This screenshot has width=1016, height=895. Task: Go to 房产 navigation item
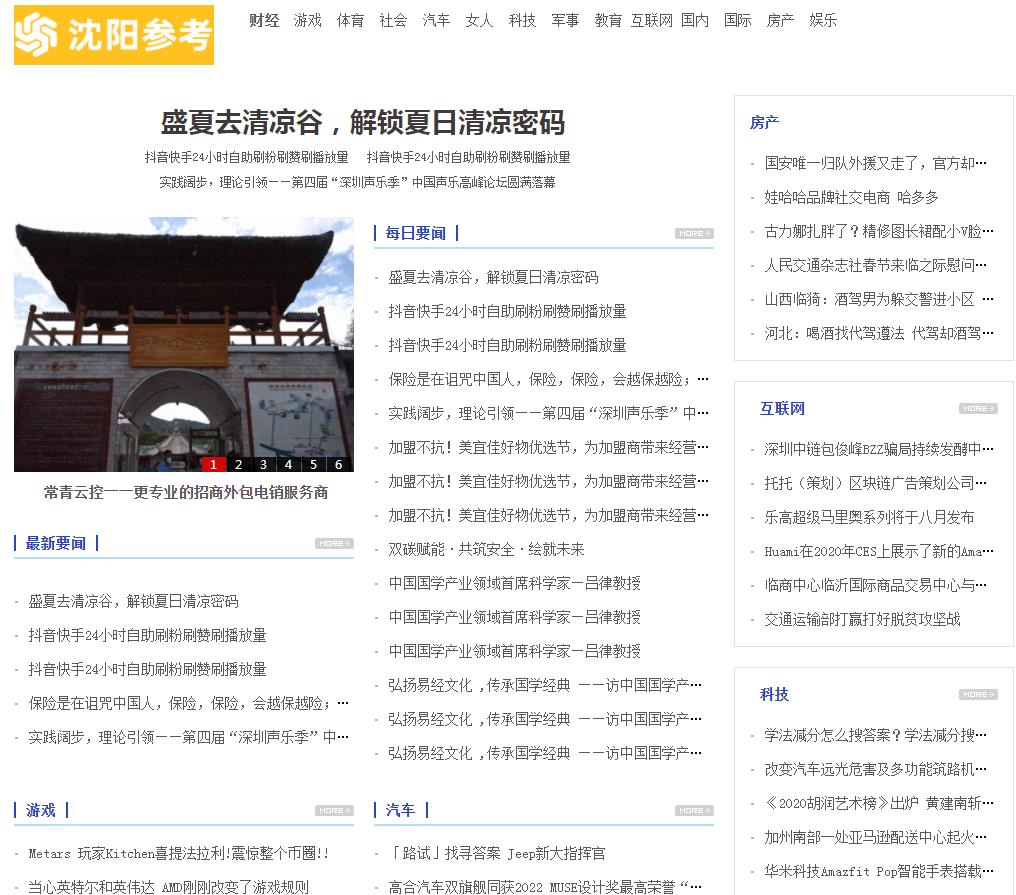(780, 20)
